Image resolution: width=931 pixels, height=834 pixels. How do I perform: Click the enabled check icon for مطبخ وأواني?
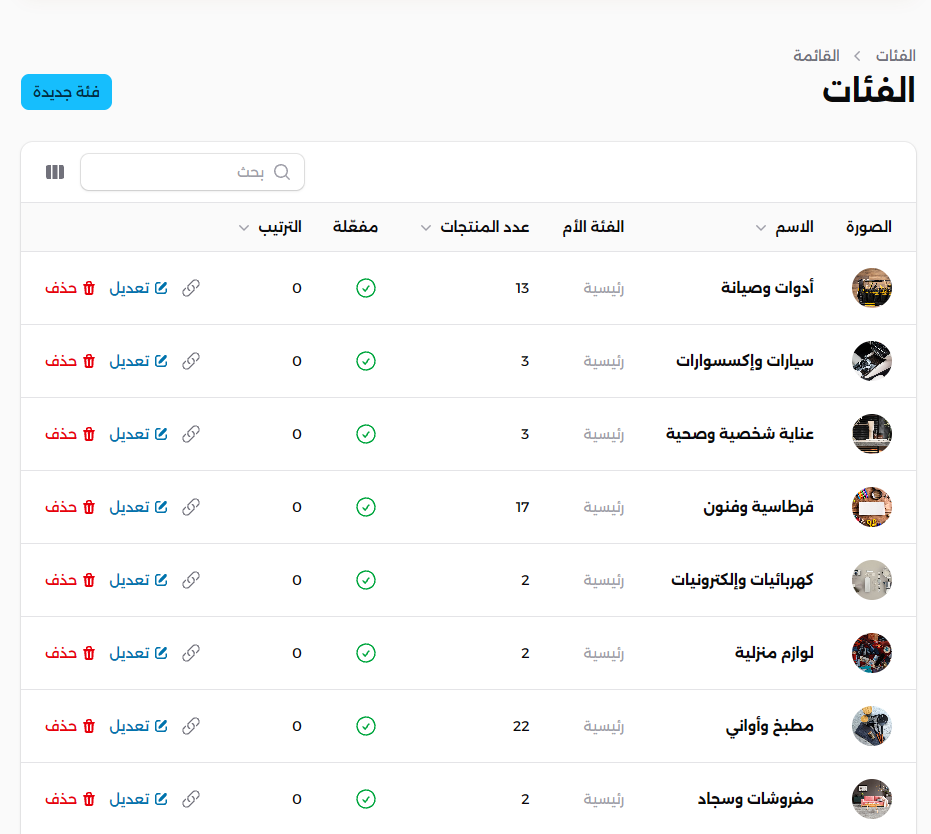tap(366, 726)
